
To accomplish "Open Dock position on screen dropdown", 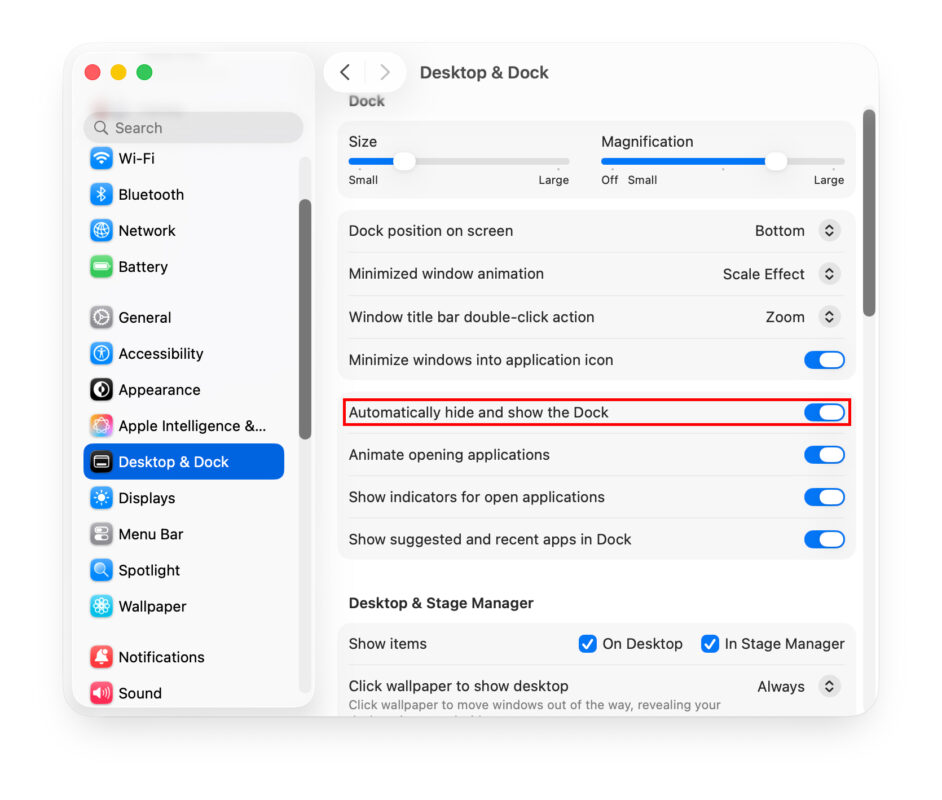I will pyautogui.click(x=829, y=231).
